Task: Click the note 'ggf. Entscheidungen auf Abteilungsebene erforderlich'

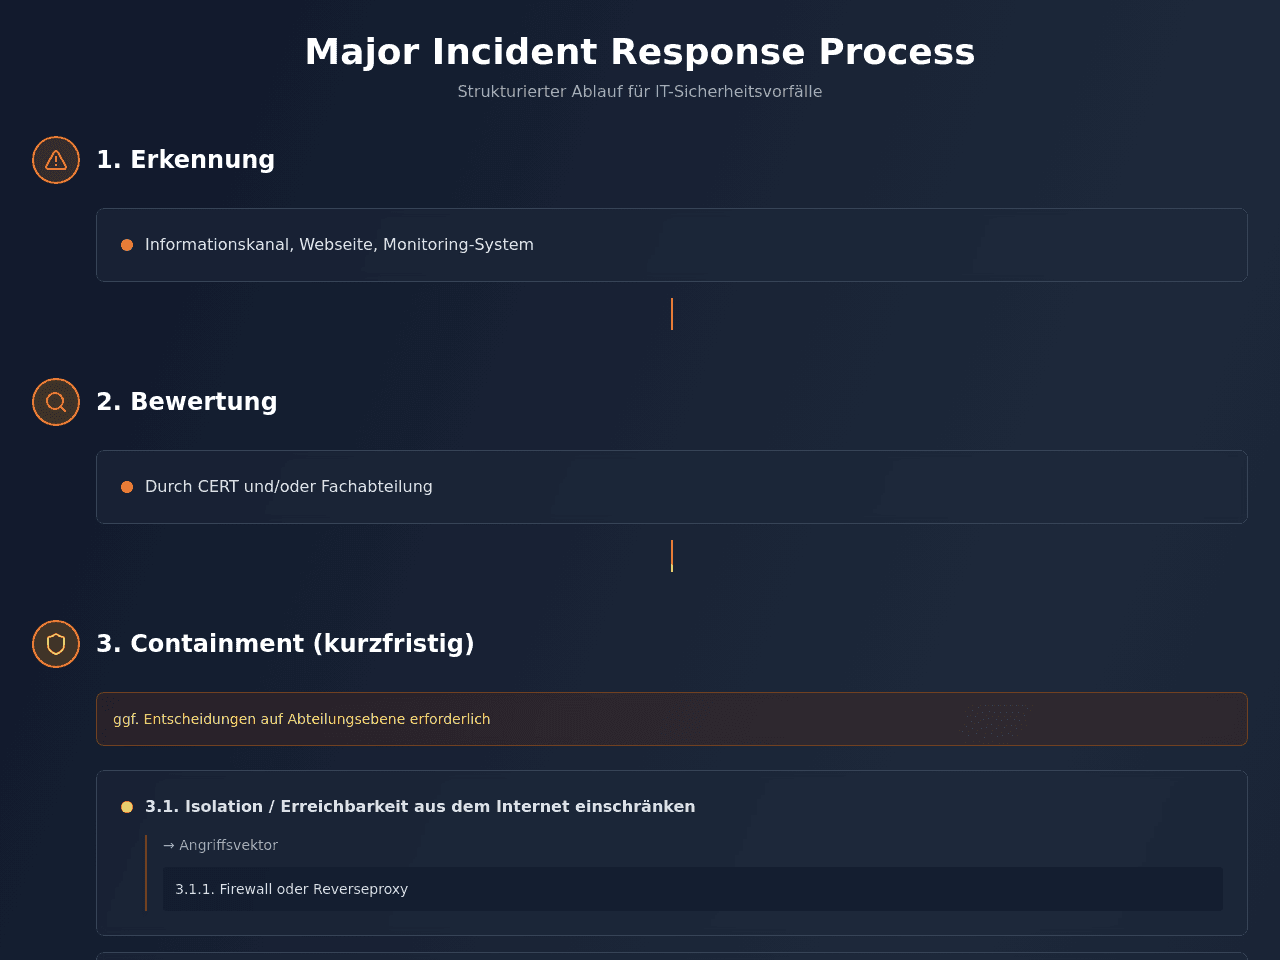Action: point(672,719)
